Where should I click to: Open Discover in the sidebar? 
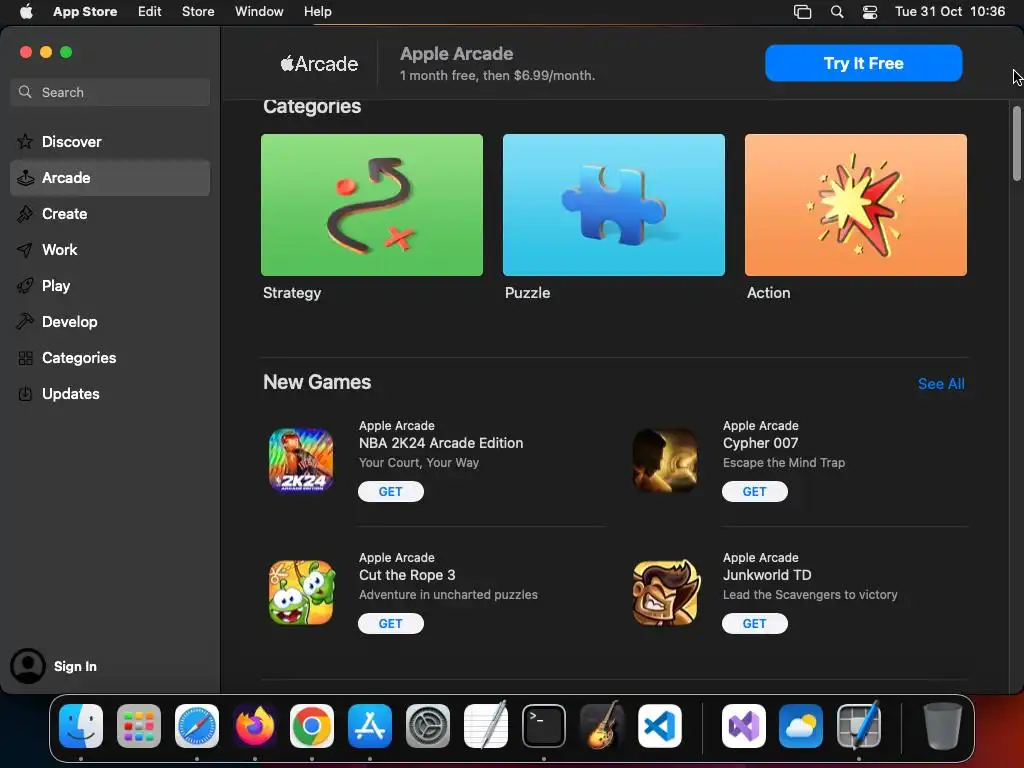click(110, 142)
